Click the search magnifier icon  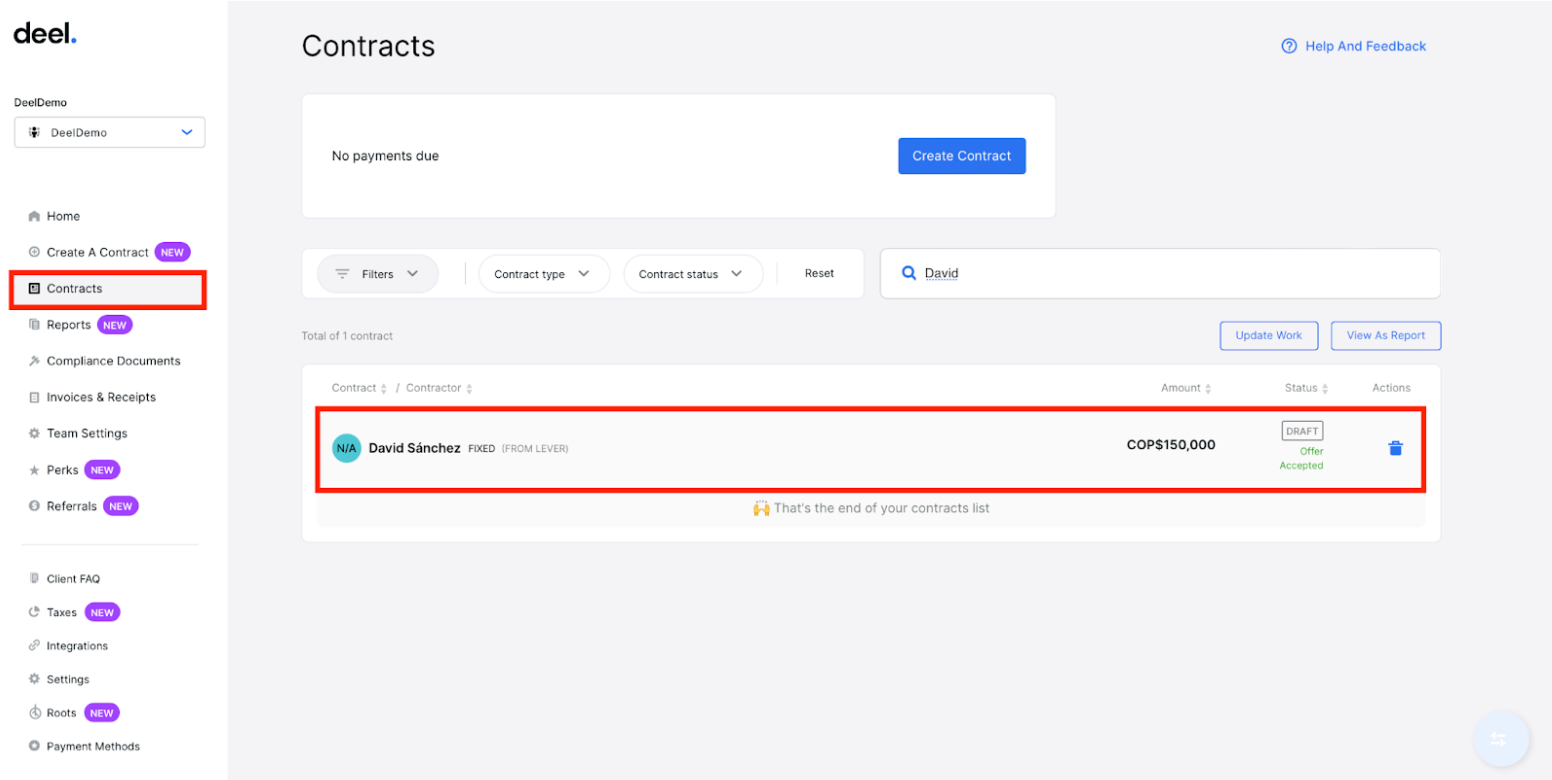pyautogui.click(x=909, y=273)
